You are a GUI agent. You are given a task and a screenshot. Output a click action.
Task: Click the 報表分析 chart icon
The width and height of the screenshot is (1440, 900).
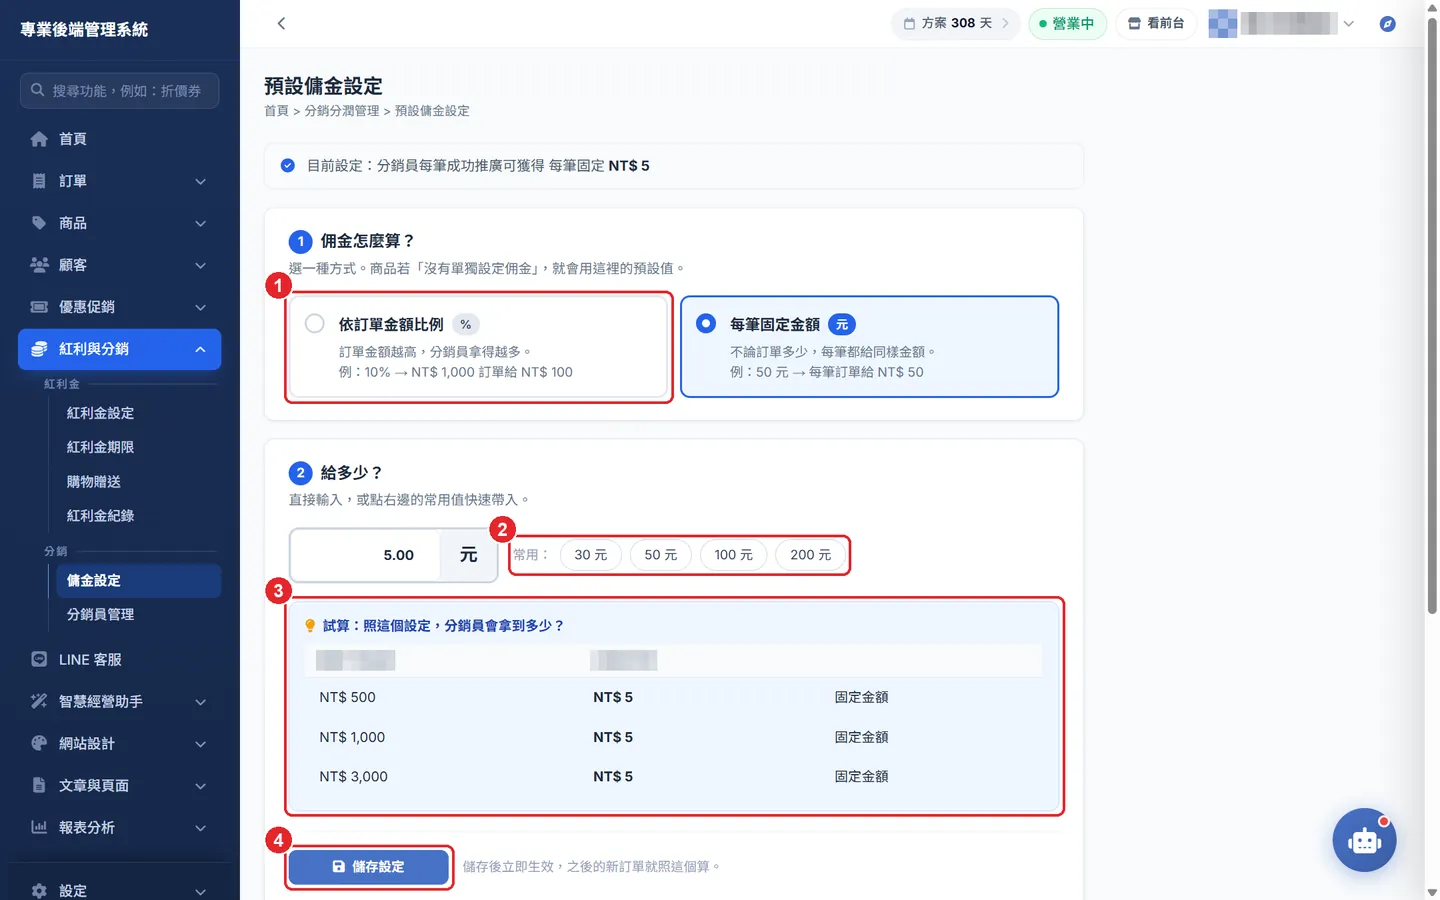pyautogui.click(x=39, y=827)
